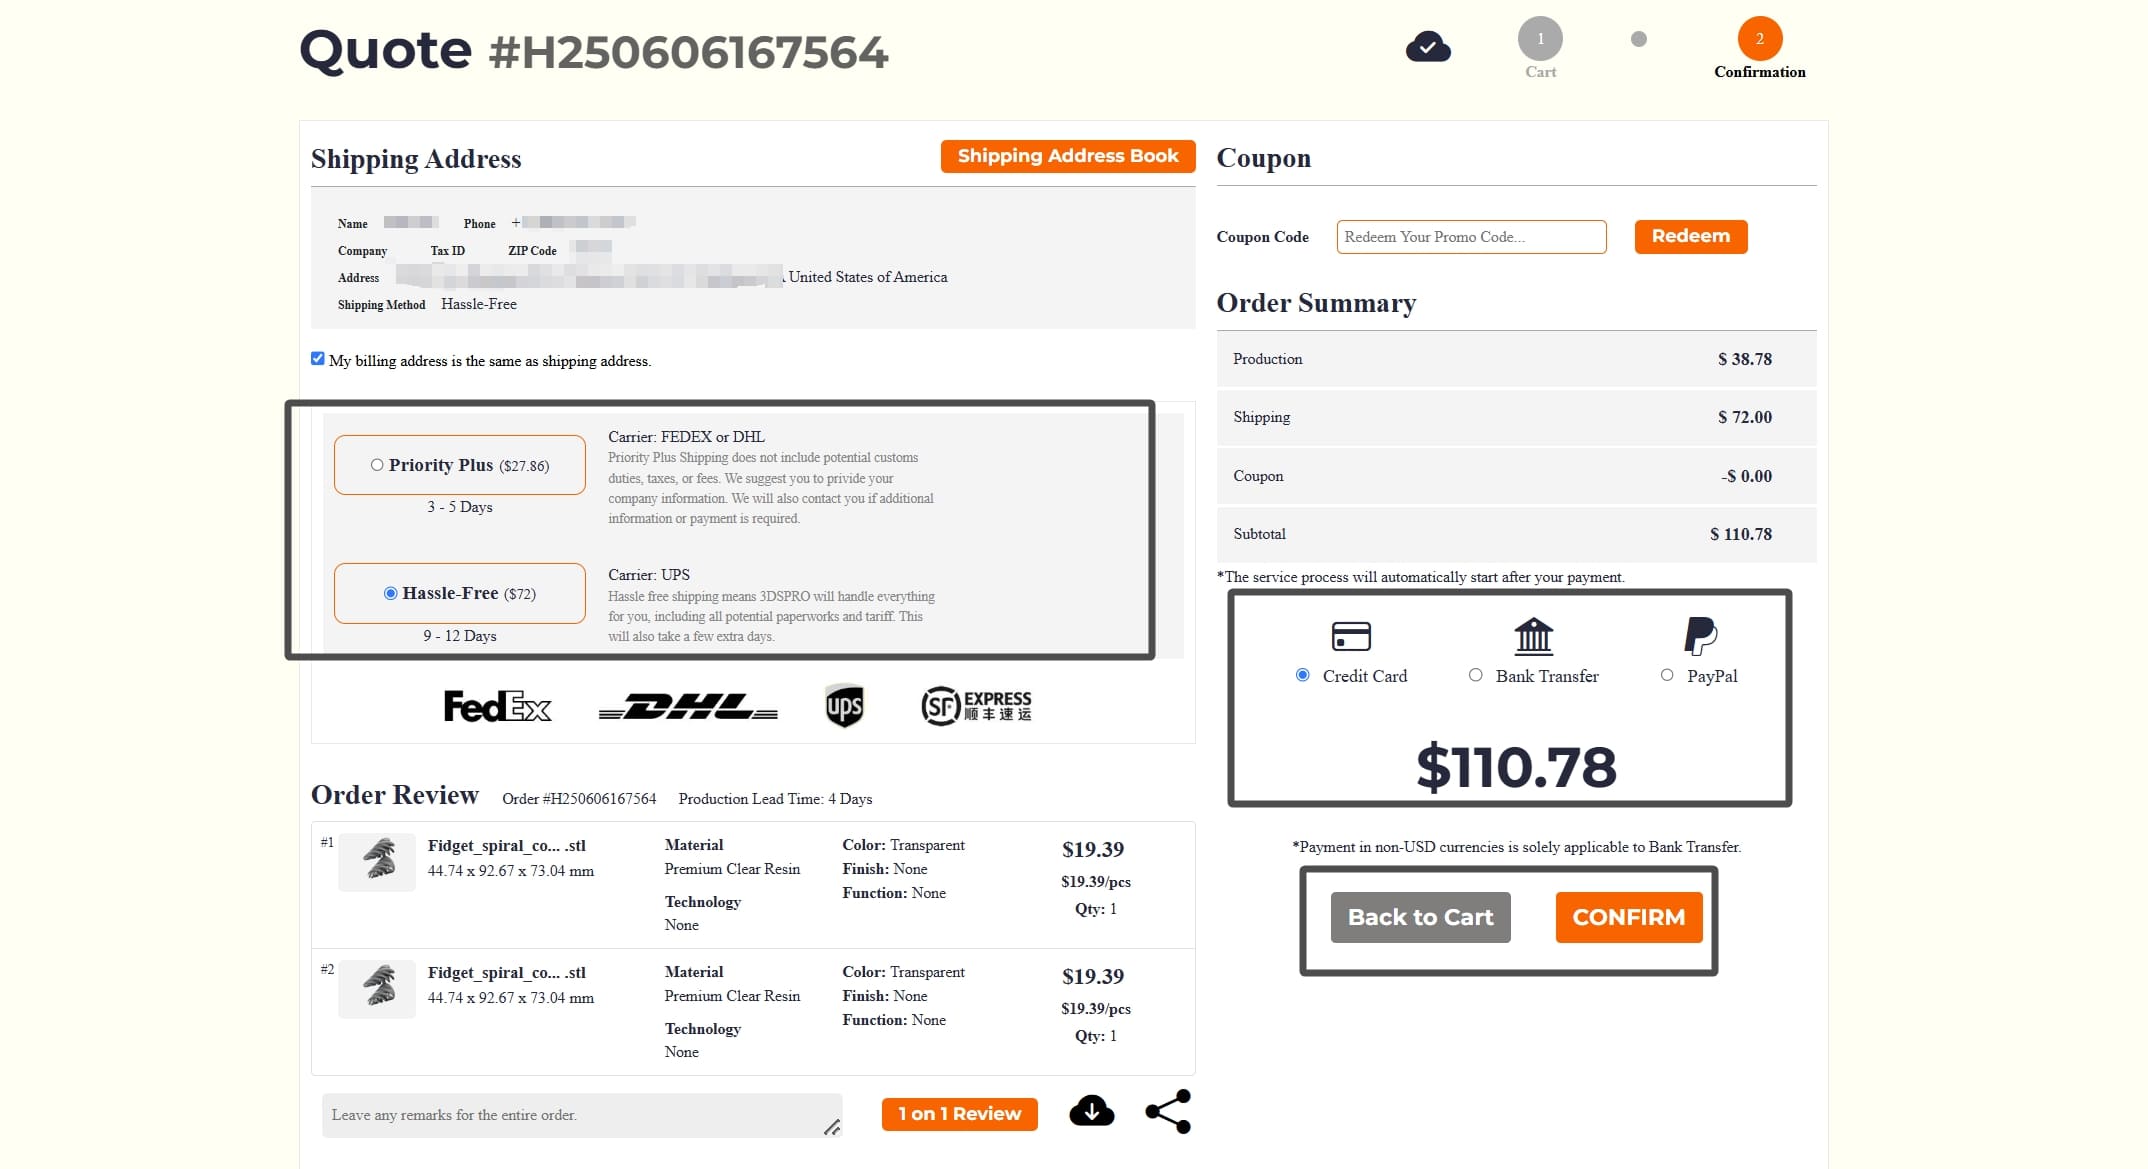Click the download order icon
Viewport: 2148px width, 1169px height.
point(1091,1111)
